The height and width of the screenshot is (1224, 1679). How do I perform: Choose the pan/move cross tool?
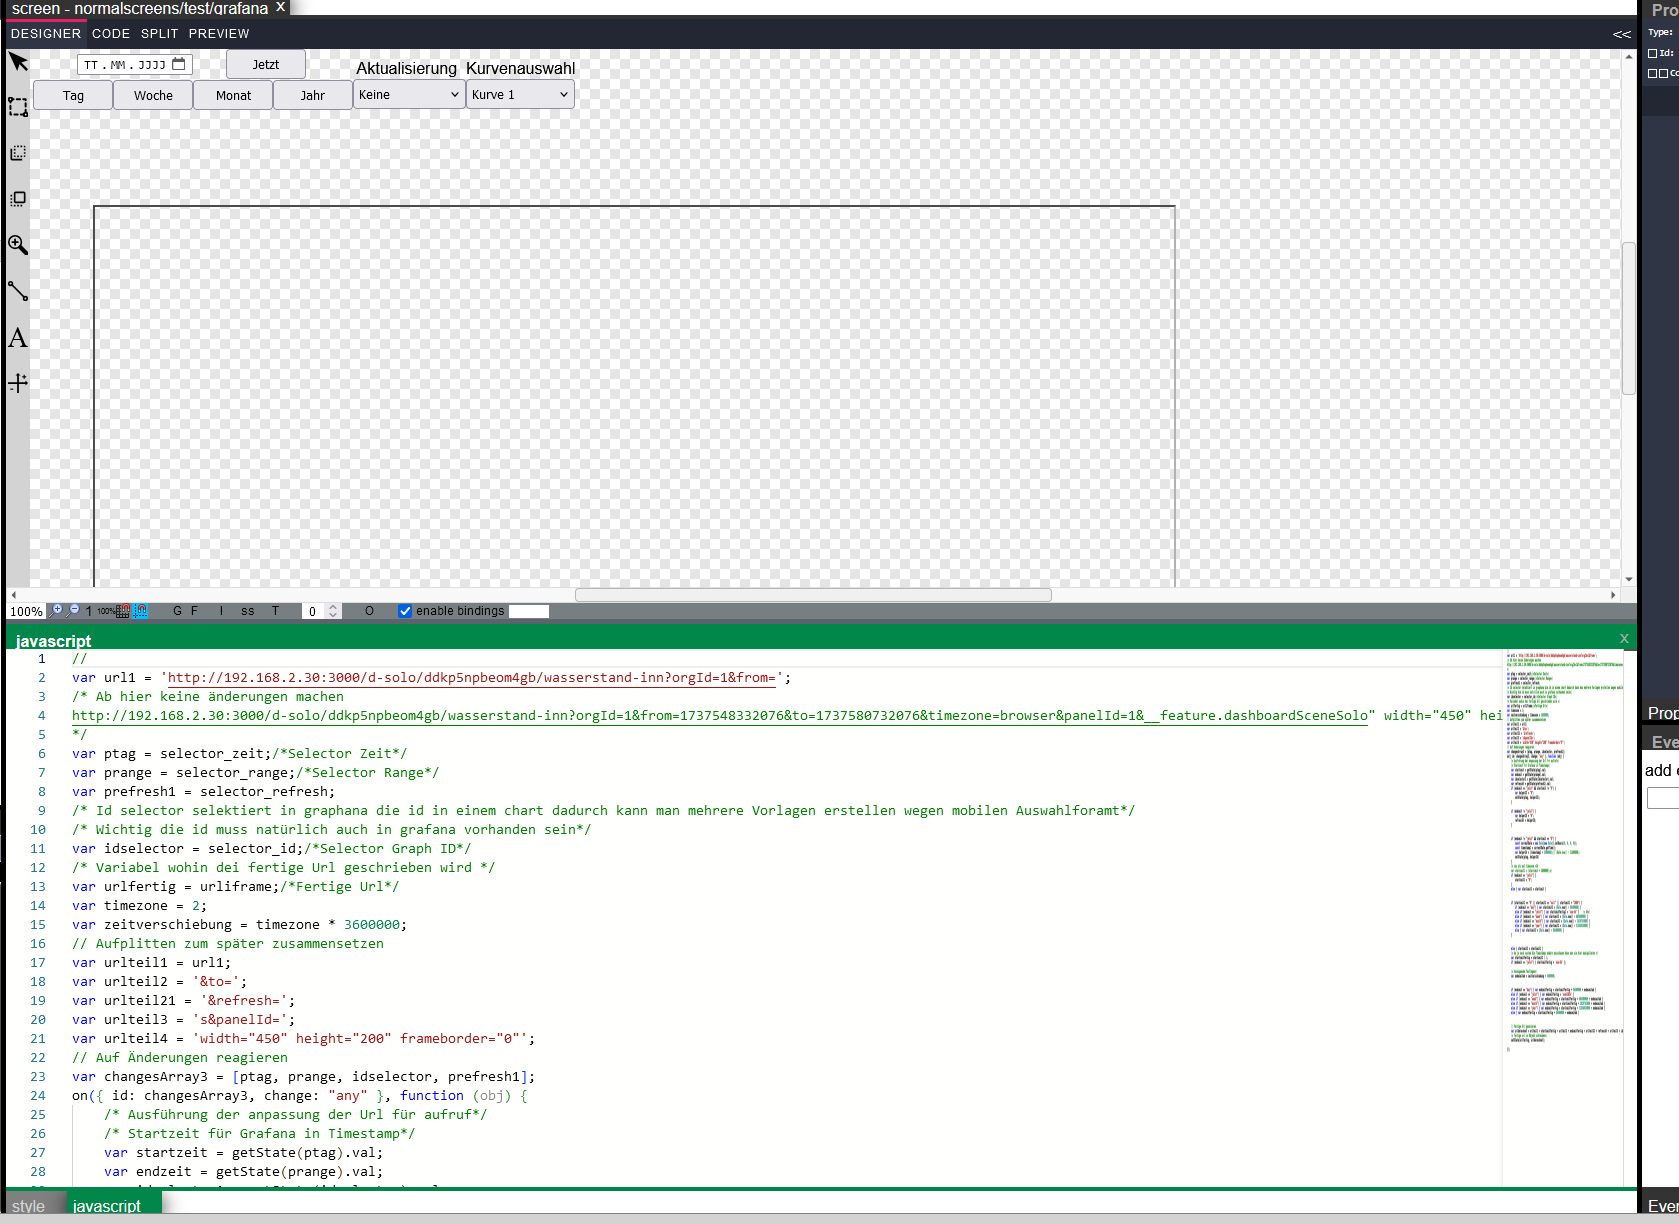coord(18,383)
